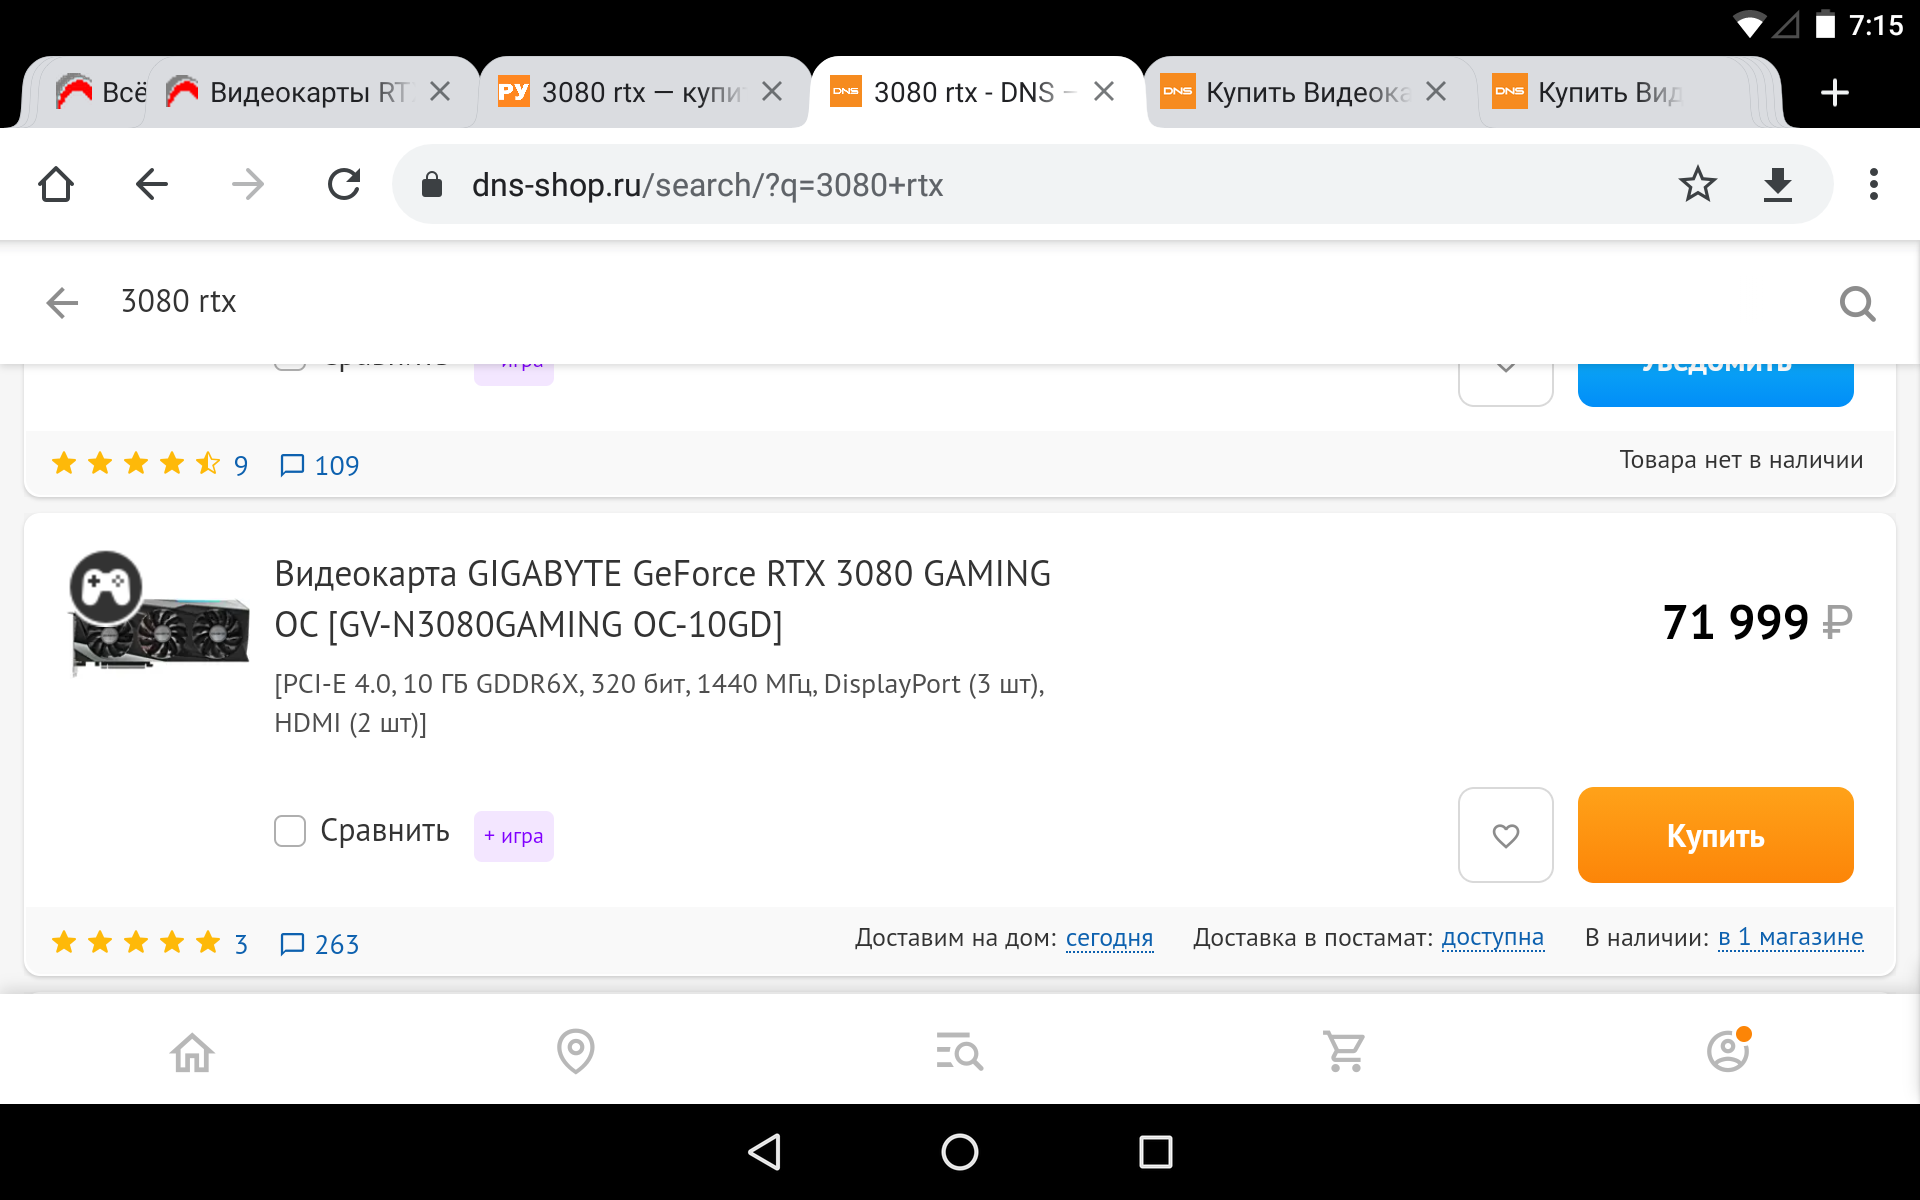Open the 263 comments link
Image resolution: width=1920 pixels, height=1200 pixels.
tap(320, 944)
